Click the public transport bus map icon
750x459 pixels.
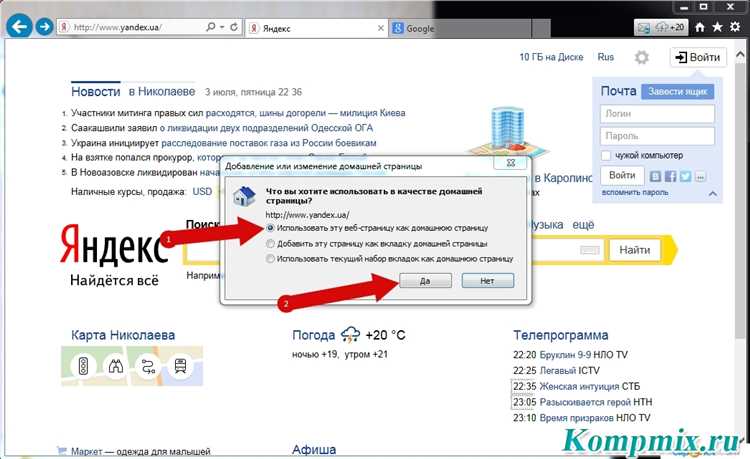click(180, 366)
